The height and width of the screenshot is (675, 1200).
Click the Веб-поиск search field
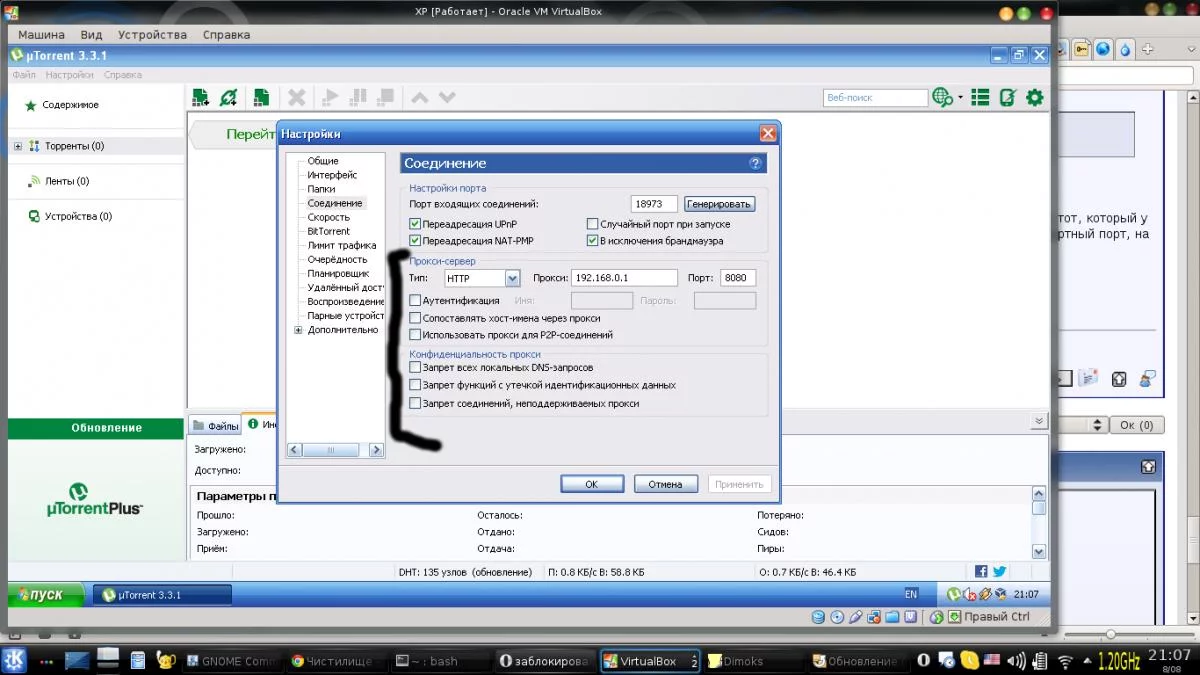(x=876, y=98)
